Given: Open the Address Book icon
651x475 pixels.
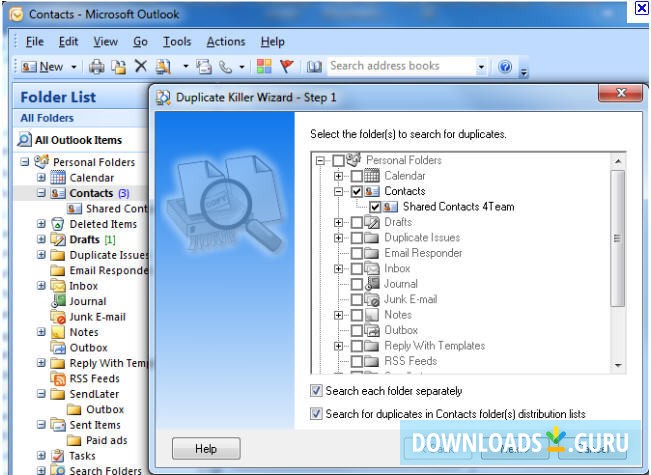Looking at the screenshot, I should [x=314, y=67].
